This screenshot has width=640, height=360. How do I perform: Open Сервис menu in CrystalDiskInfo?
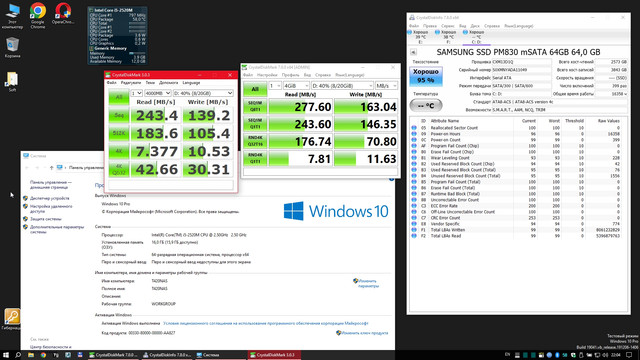tap(448, 26)
